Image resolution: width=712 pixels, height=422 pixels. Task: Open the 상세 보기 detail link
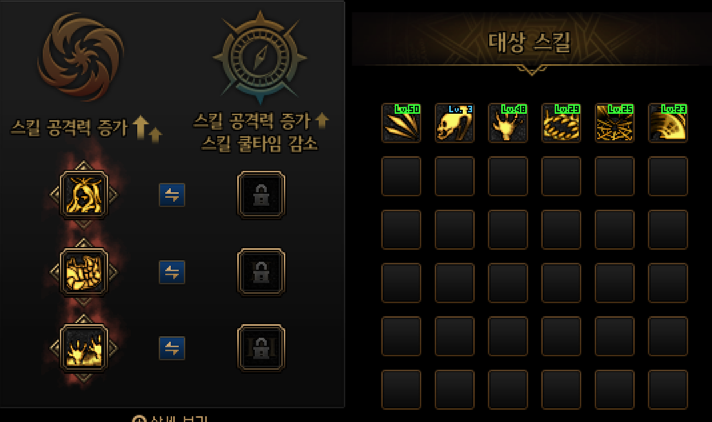(170, 418)
